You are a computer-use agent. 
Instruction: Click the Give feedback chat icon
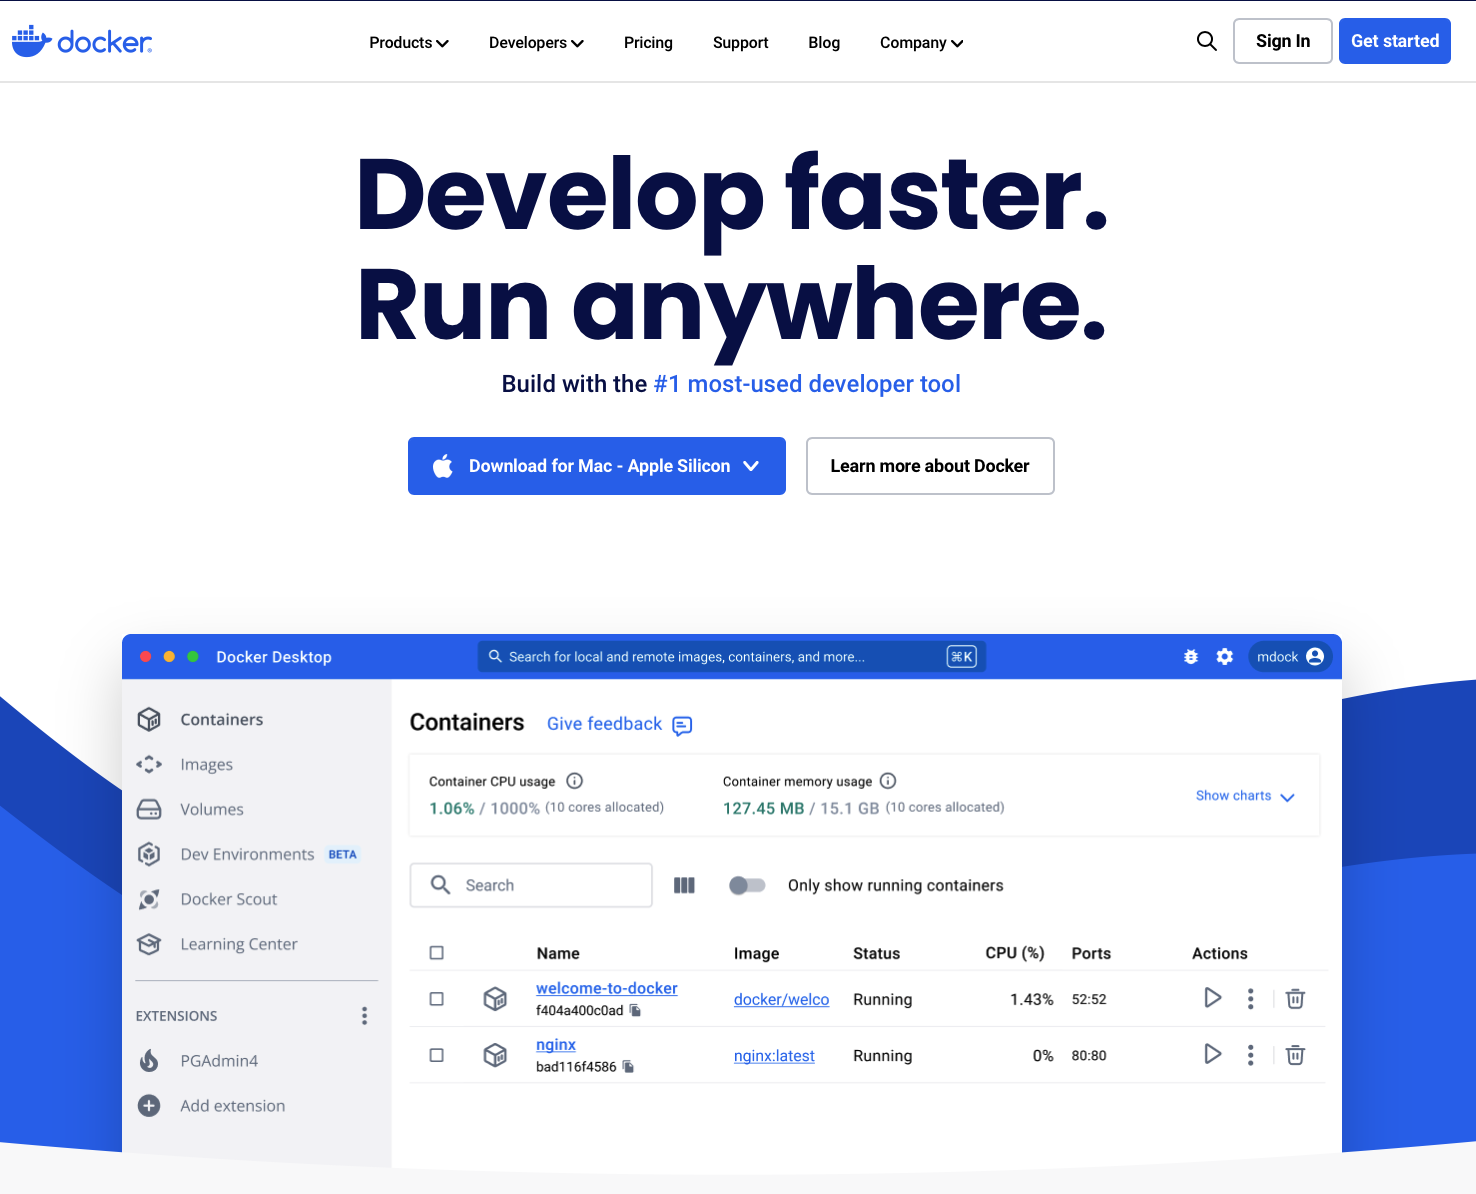tap(682, 725)
